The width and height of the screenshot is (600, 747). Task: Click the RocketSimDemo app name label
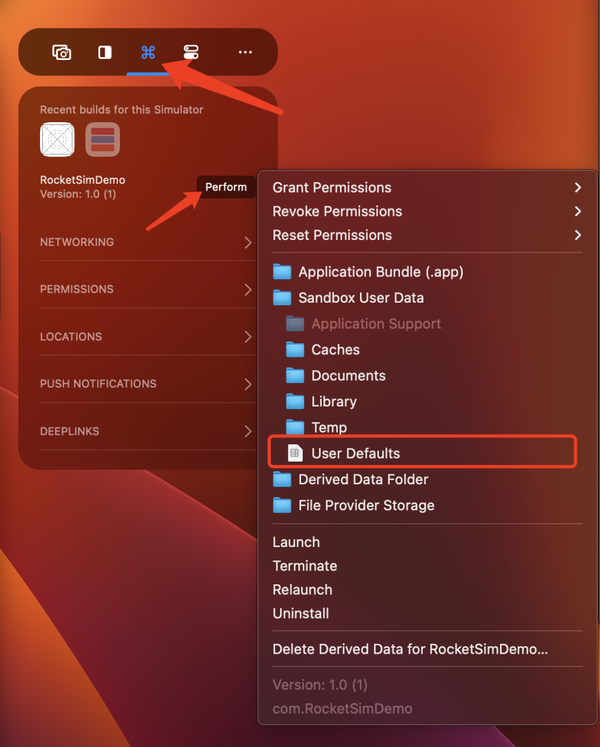[82, 180]
